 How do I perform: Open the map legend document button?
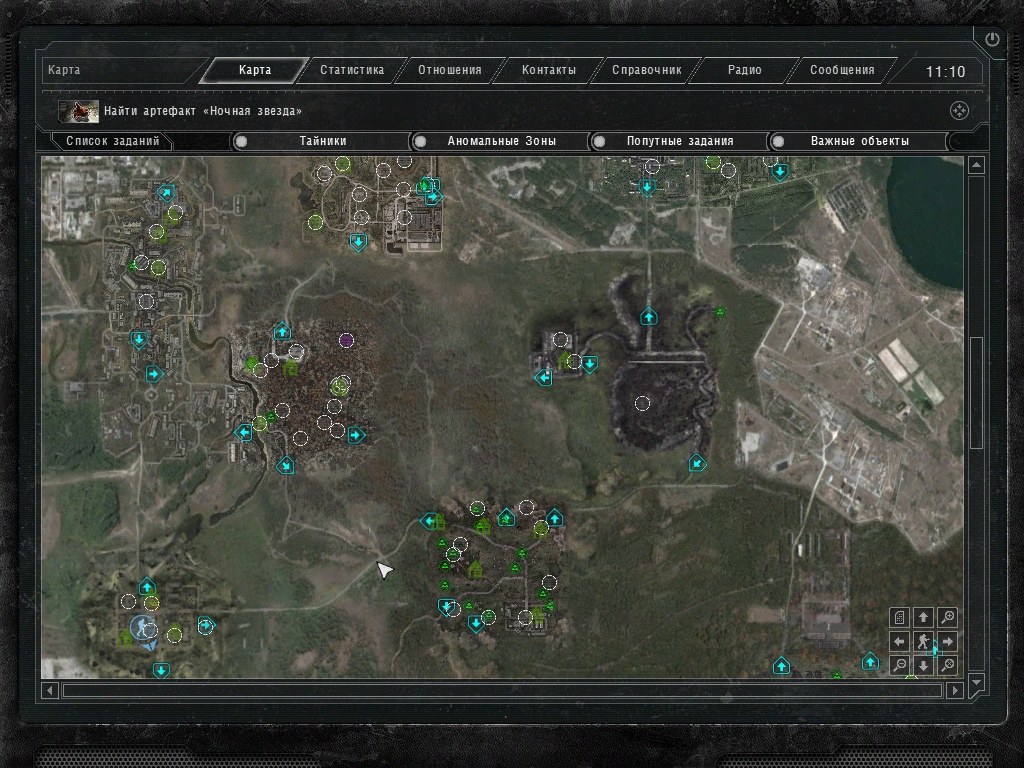pos(899,617)
